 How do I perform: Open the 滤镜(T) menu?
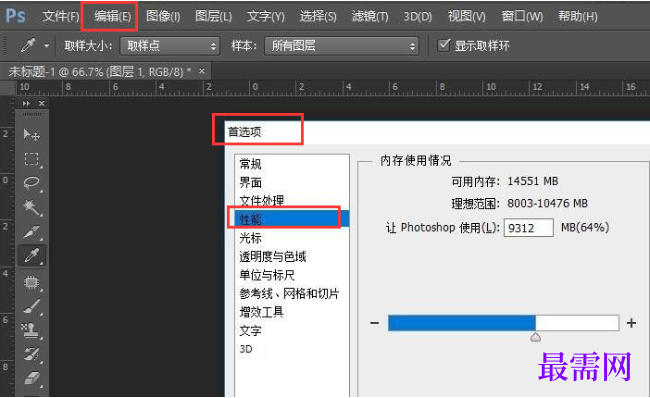(370, 17)
